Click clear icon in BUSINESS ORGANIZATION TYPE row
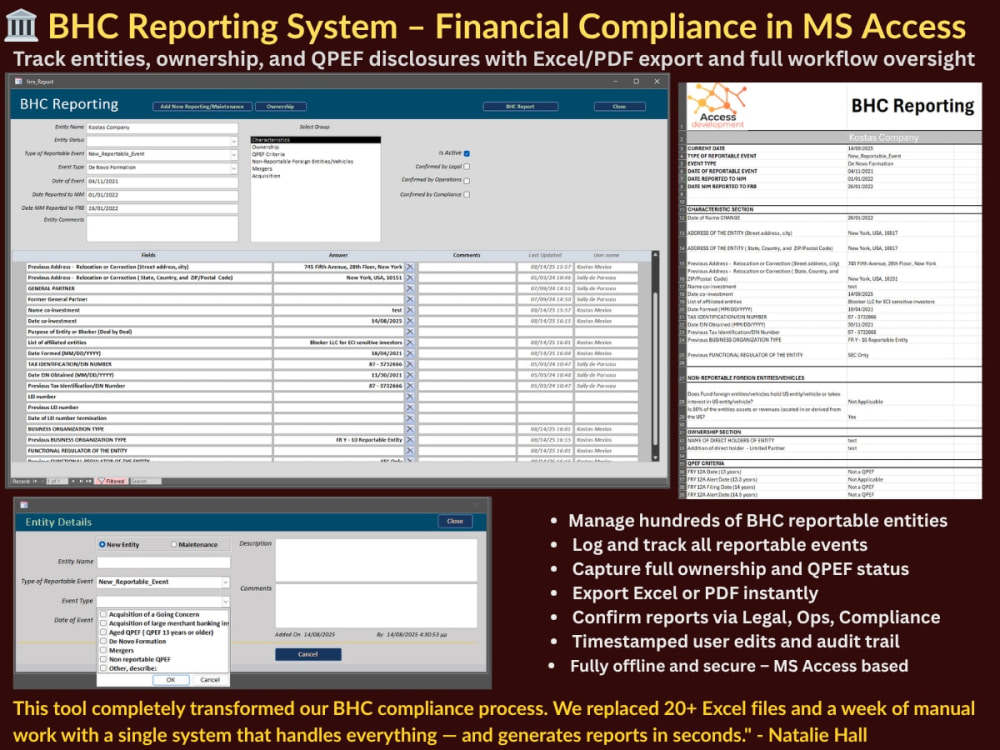The image size is (1000, 750). [410, 430]
